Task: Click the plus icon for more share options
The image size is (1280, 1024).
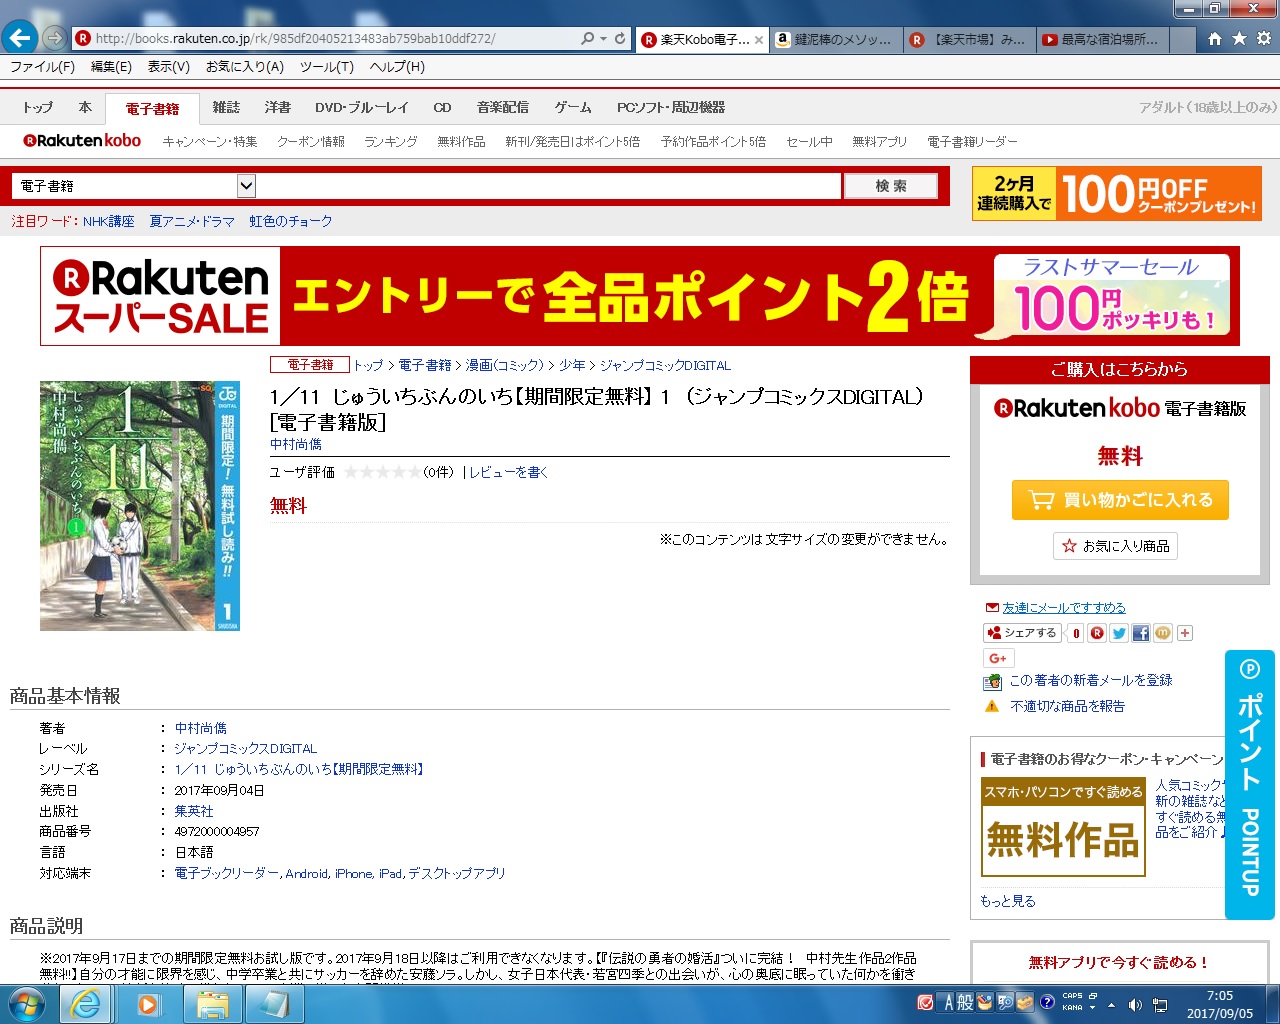Action: (x=1185, y=633)
